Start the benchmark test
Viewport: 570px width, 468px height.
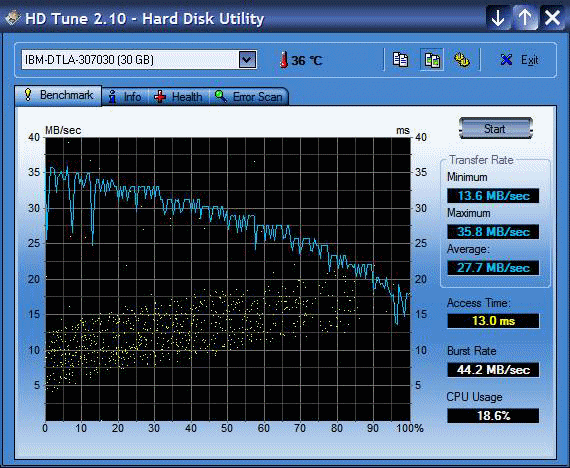click(496, 128)
